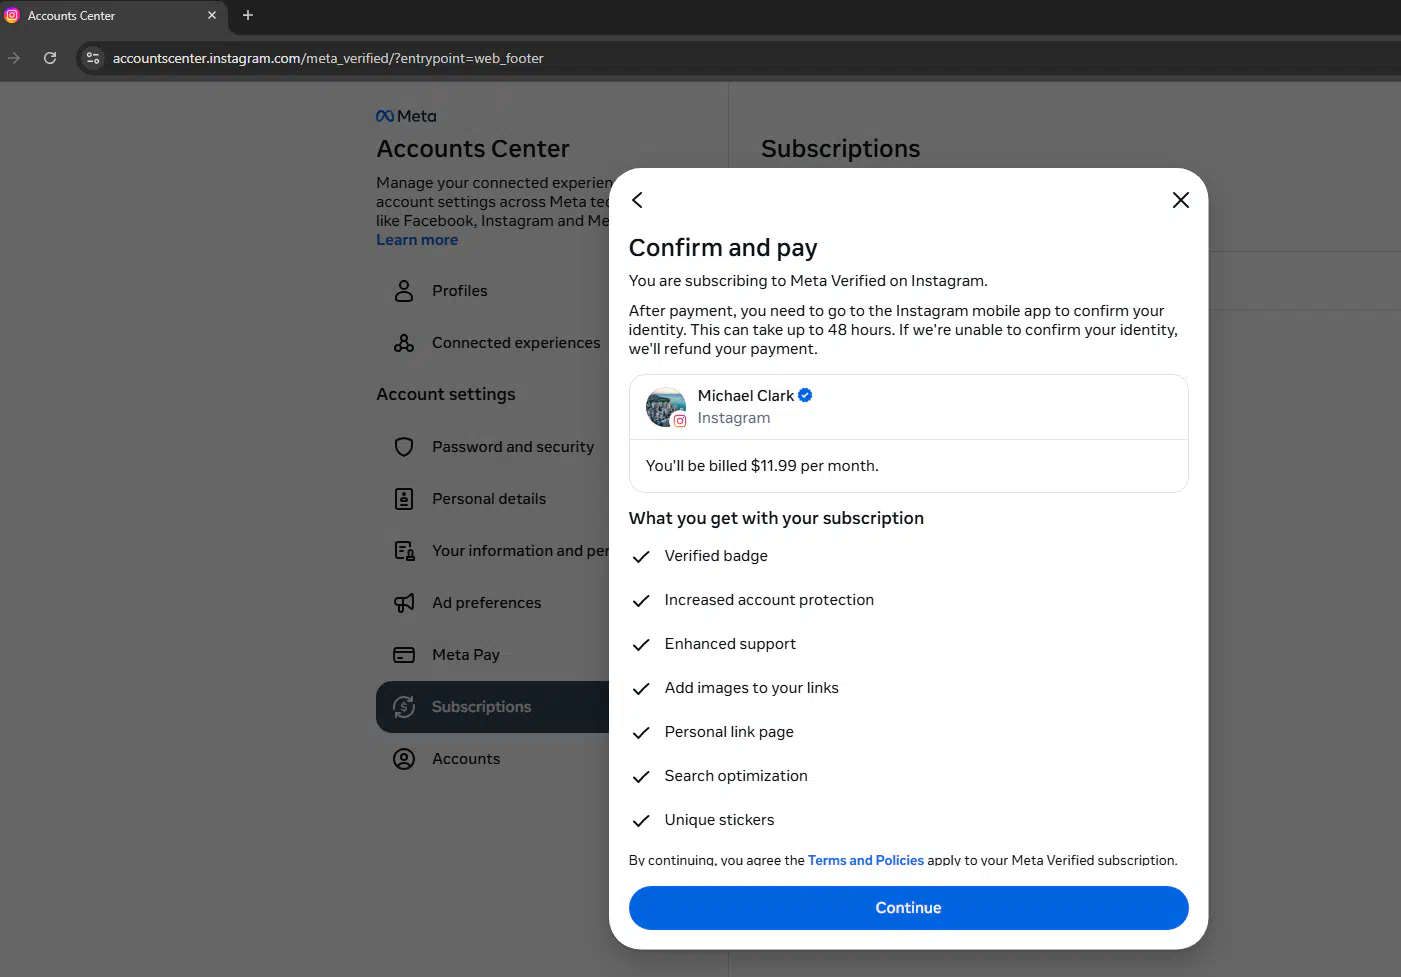This screenshot has width=1401, height=977.
Task: Click the checkmark beside Verified badge
Action: (641, 557)
